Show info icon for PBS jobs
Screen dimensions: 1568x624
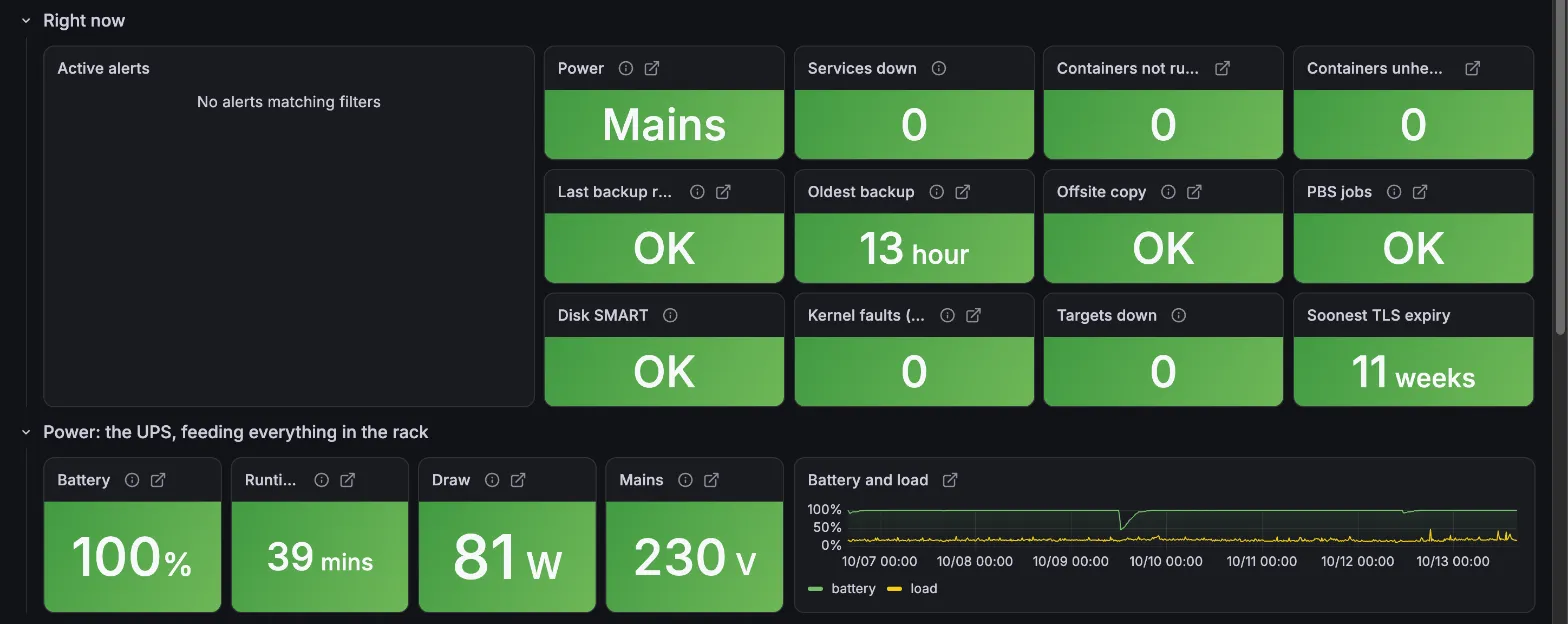click(x=1394, y=192)
